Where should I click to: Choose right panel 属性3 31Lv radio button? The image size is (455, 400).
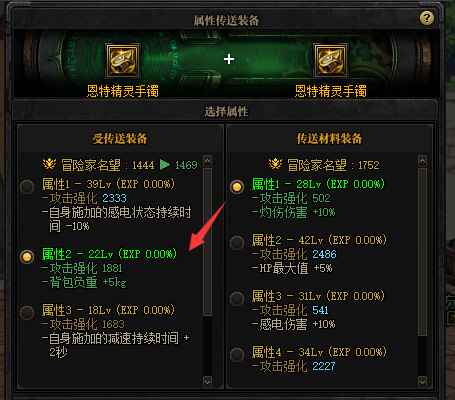(237, 298)
